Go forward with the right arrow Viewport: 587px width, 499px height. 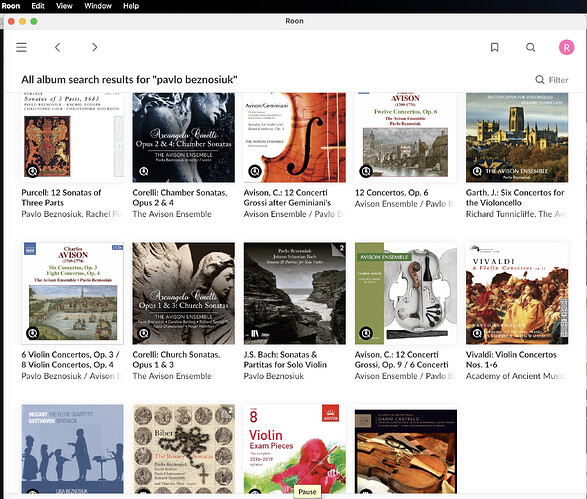click(x=94, y=47)
